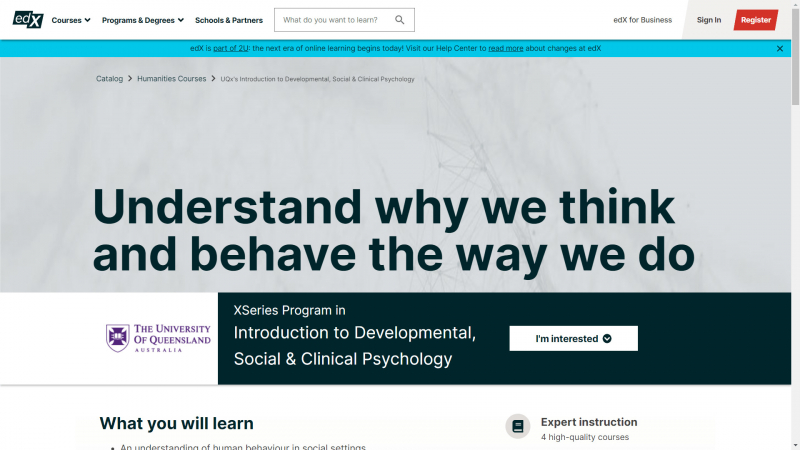Click the Sign In link
This screenshot has height=450, width=800.
click(709, 20)
